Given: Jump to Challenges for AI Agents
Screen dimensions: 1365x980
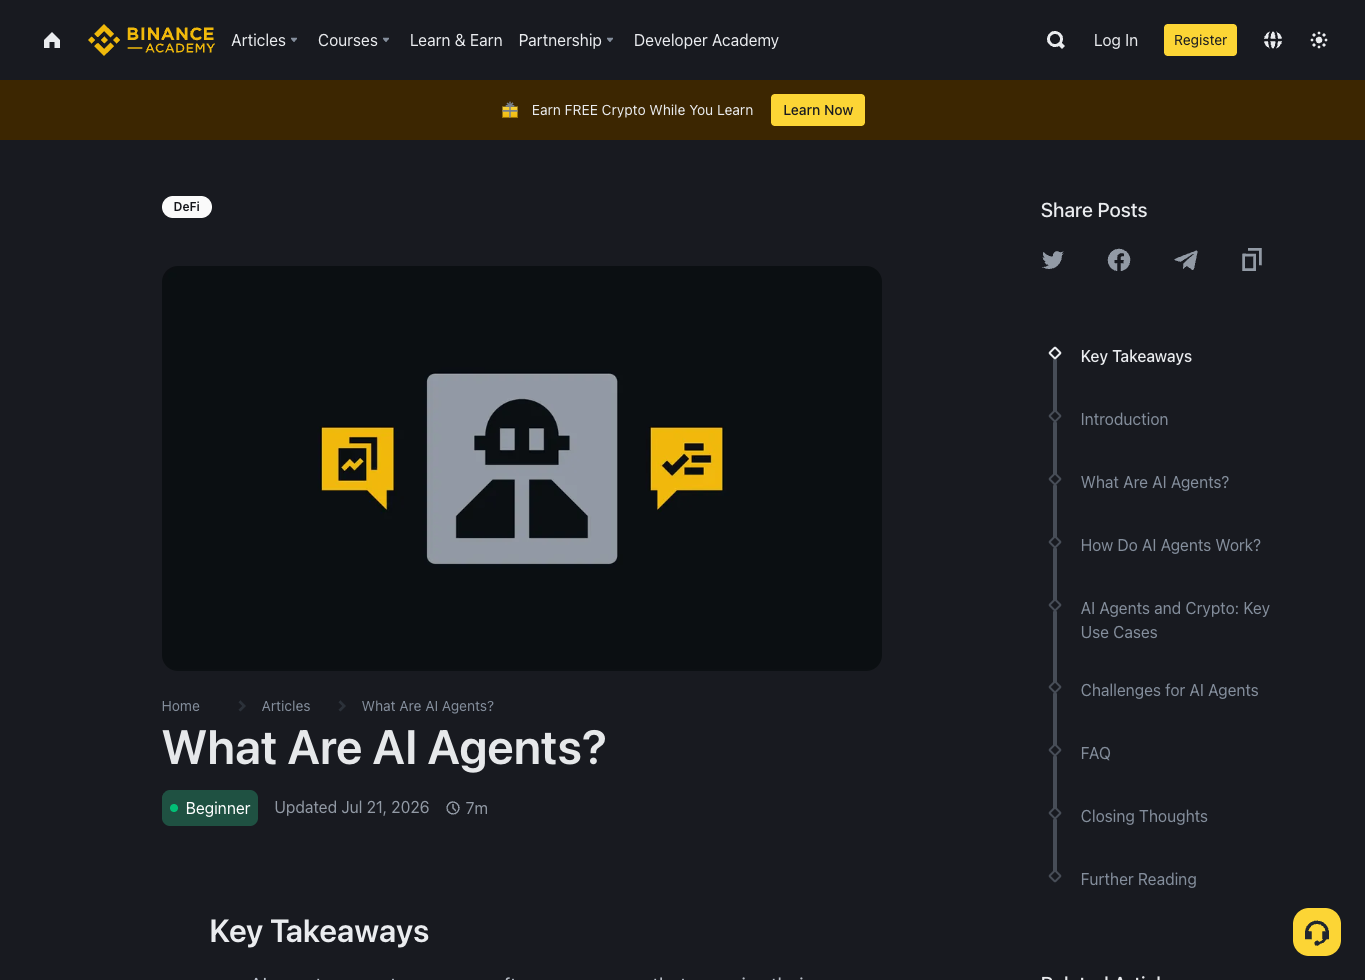Looking at the screenshot, I should pos(1170,690).
